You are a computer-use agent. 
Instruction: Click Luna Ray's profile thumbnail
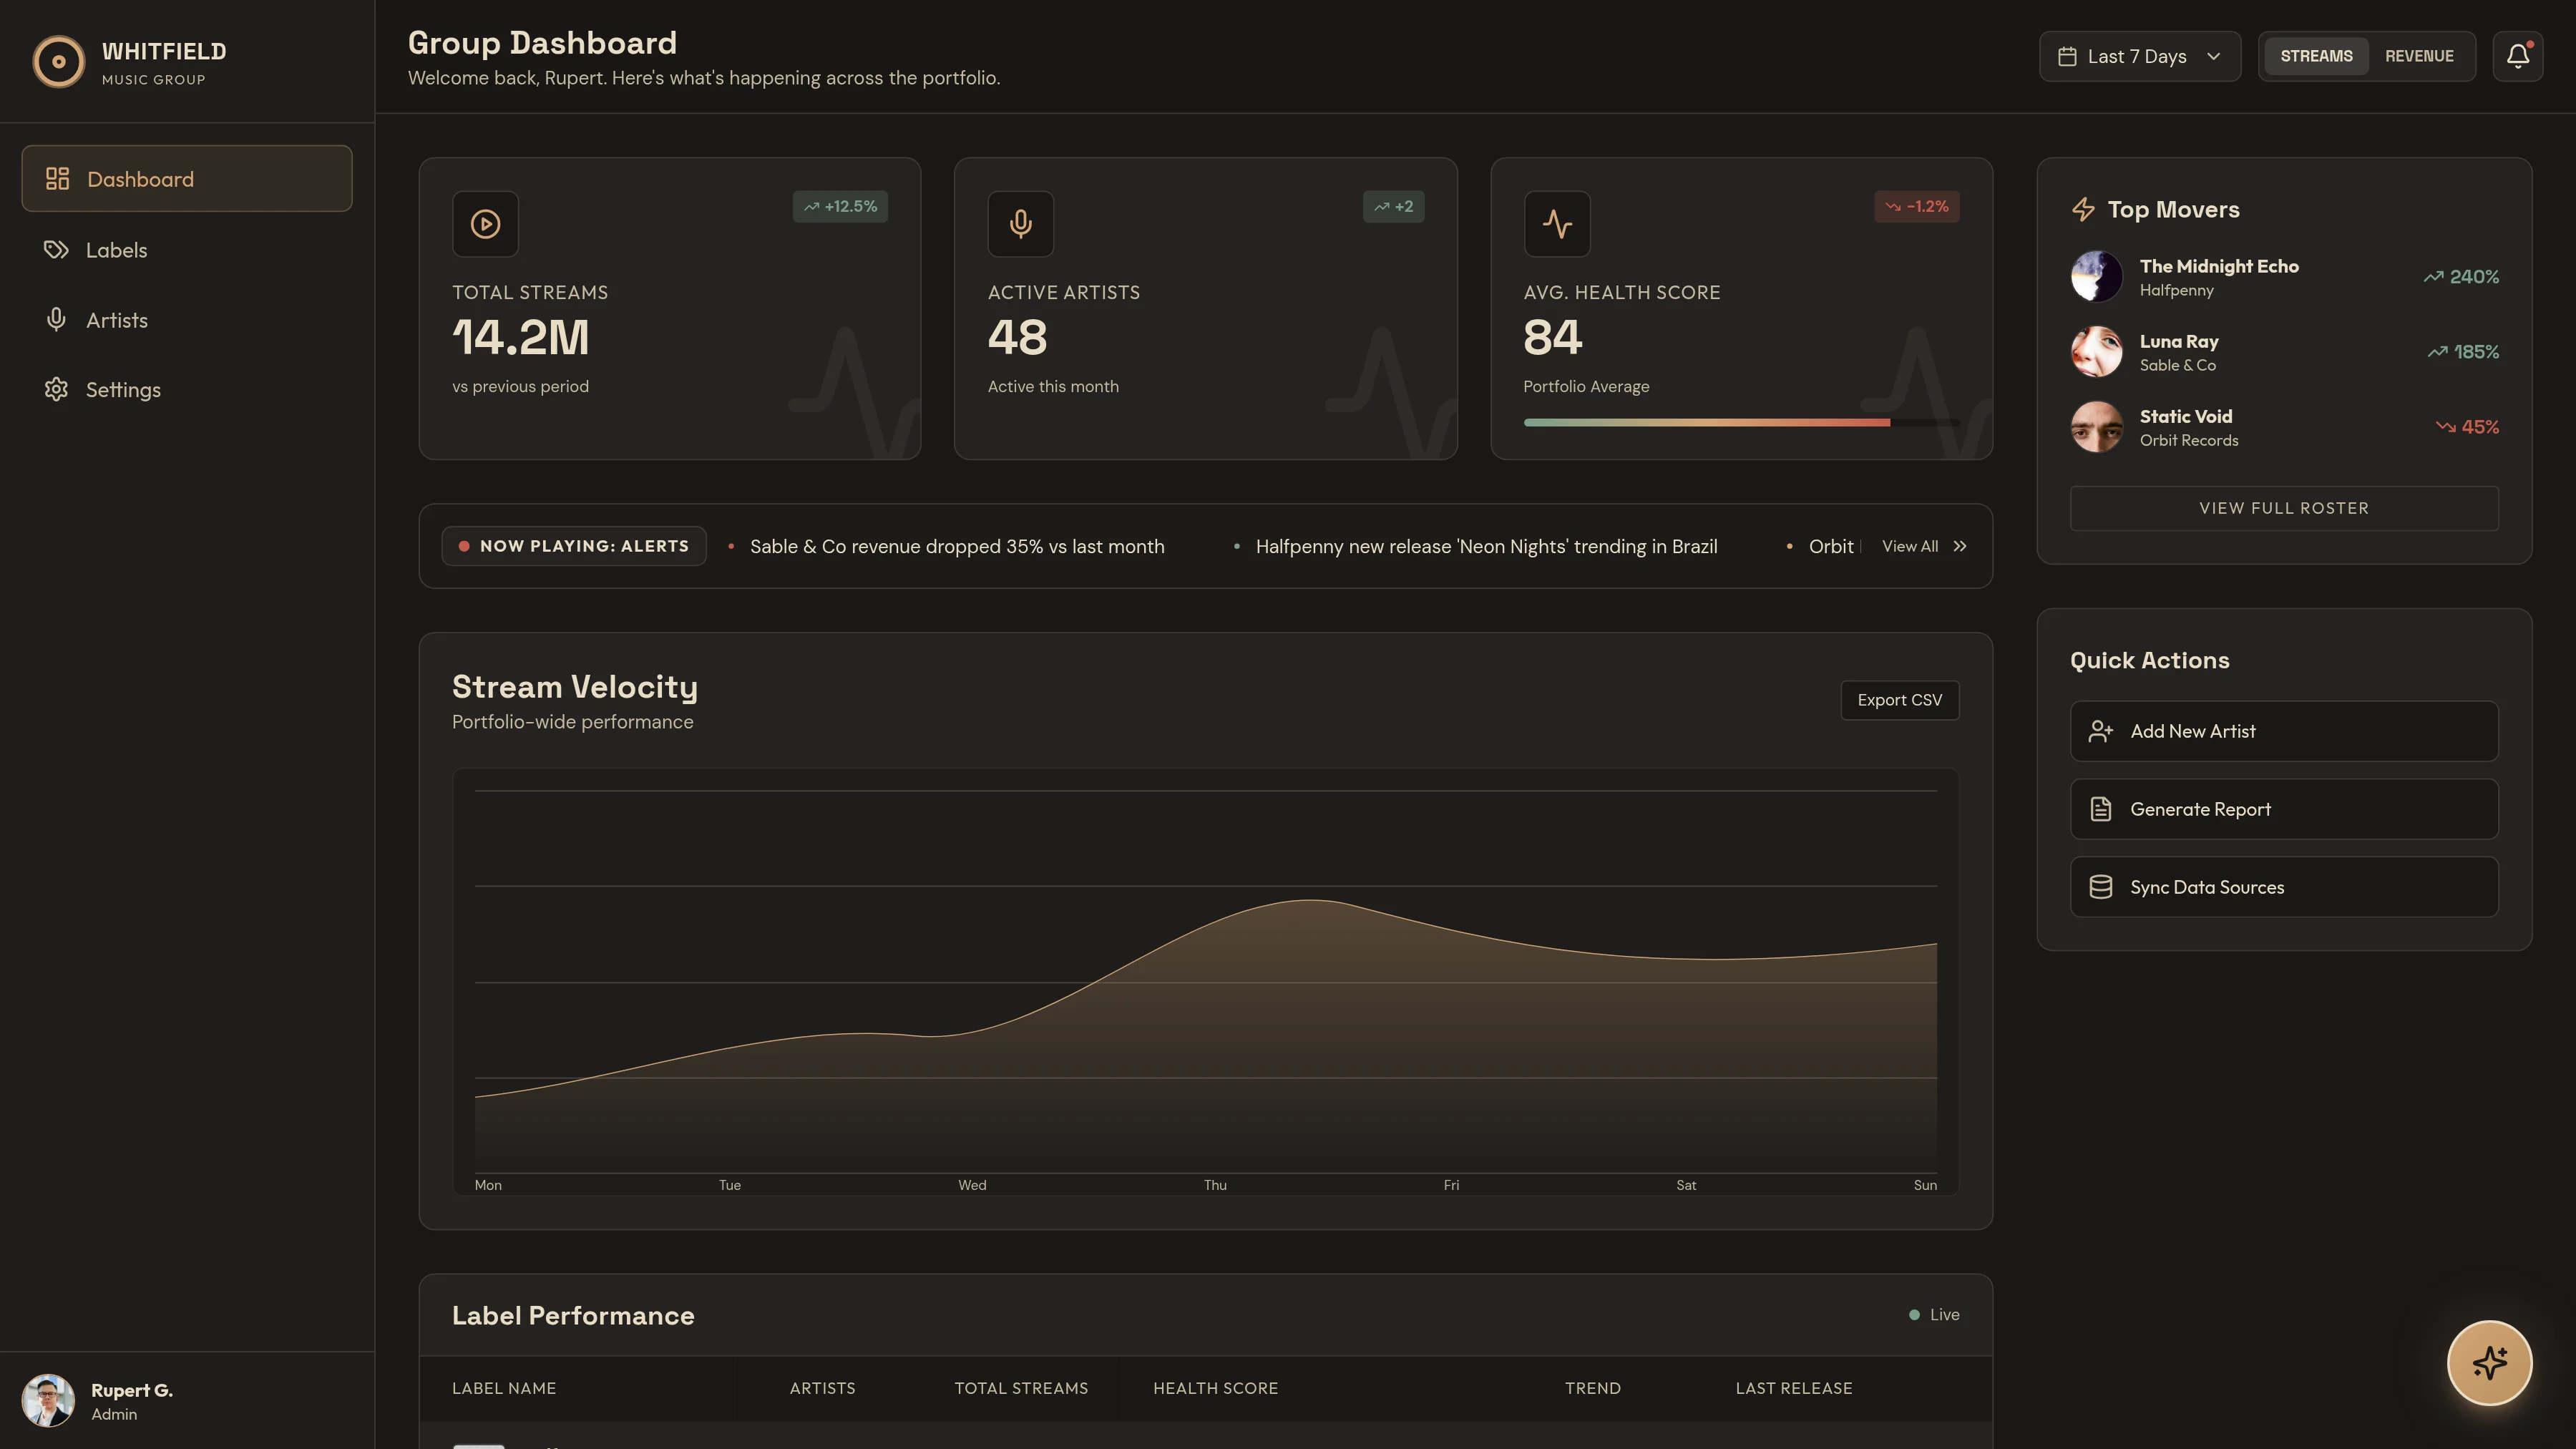pyautogui.click(x=2097, y=351)
